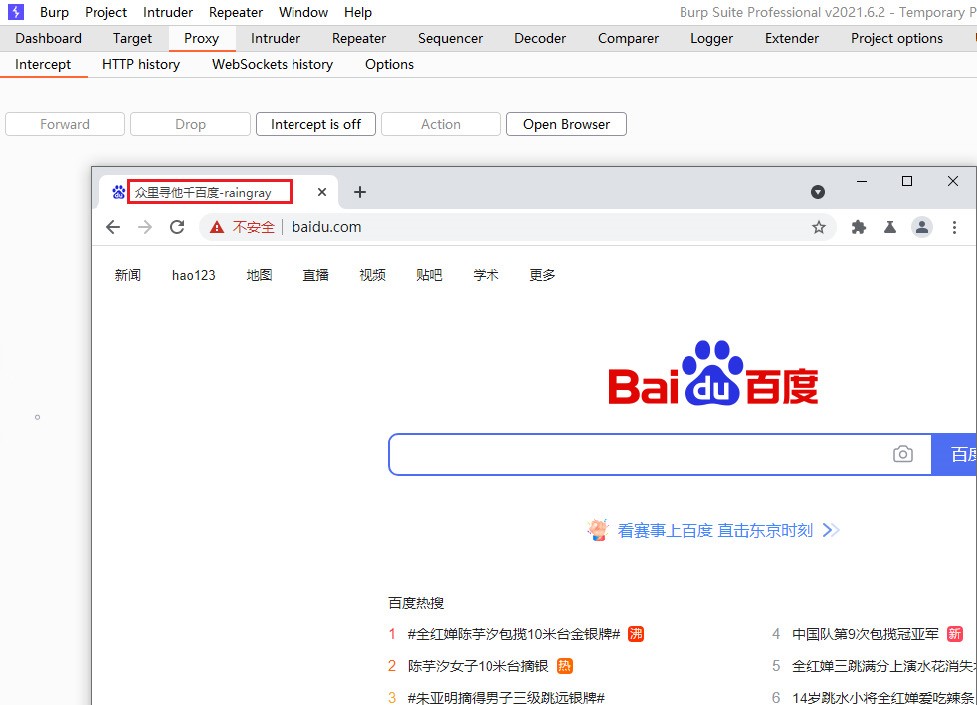The height and width of the screenshot is (705, 977).
Task: Click the Baidu logo image
Action: (x=713, y=373)
